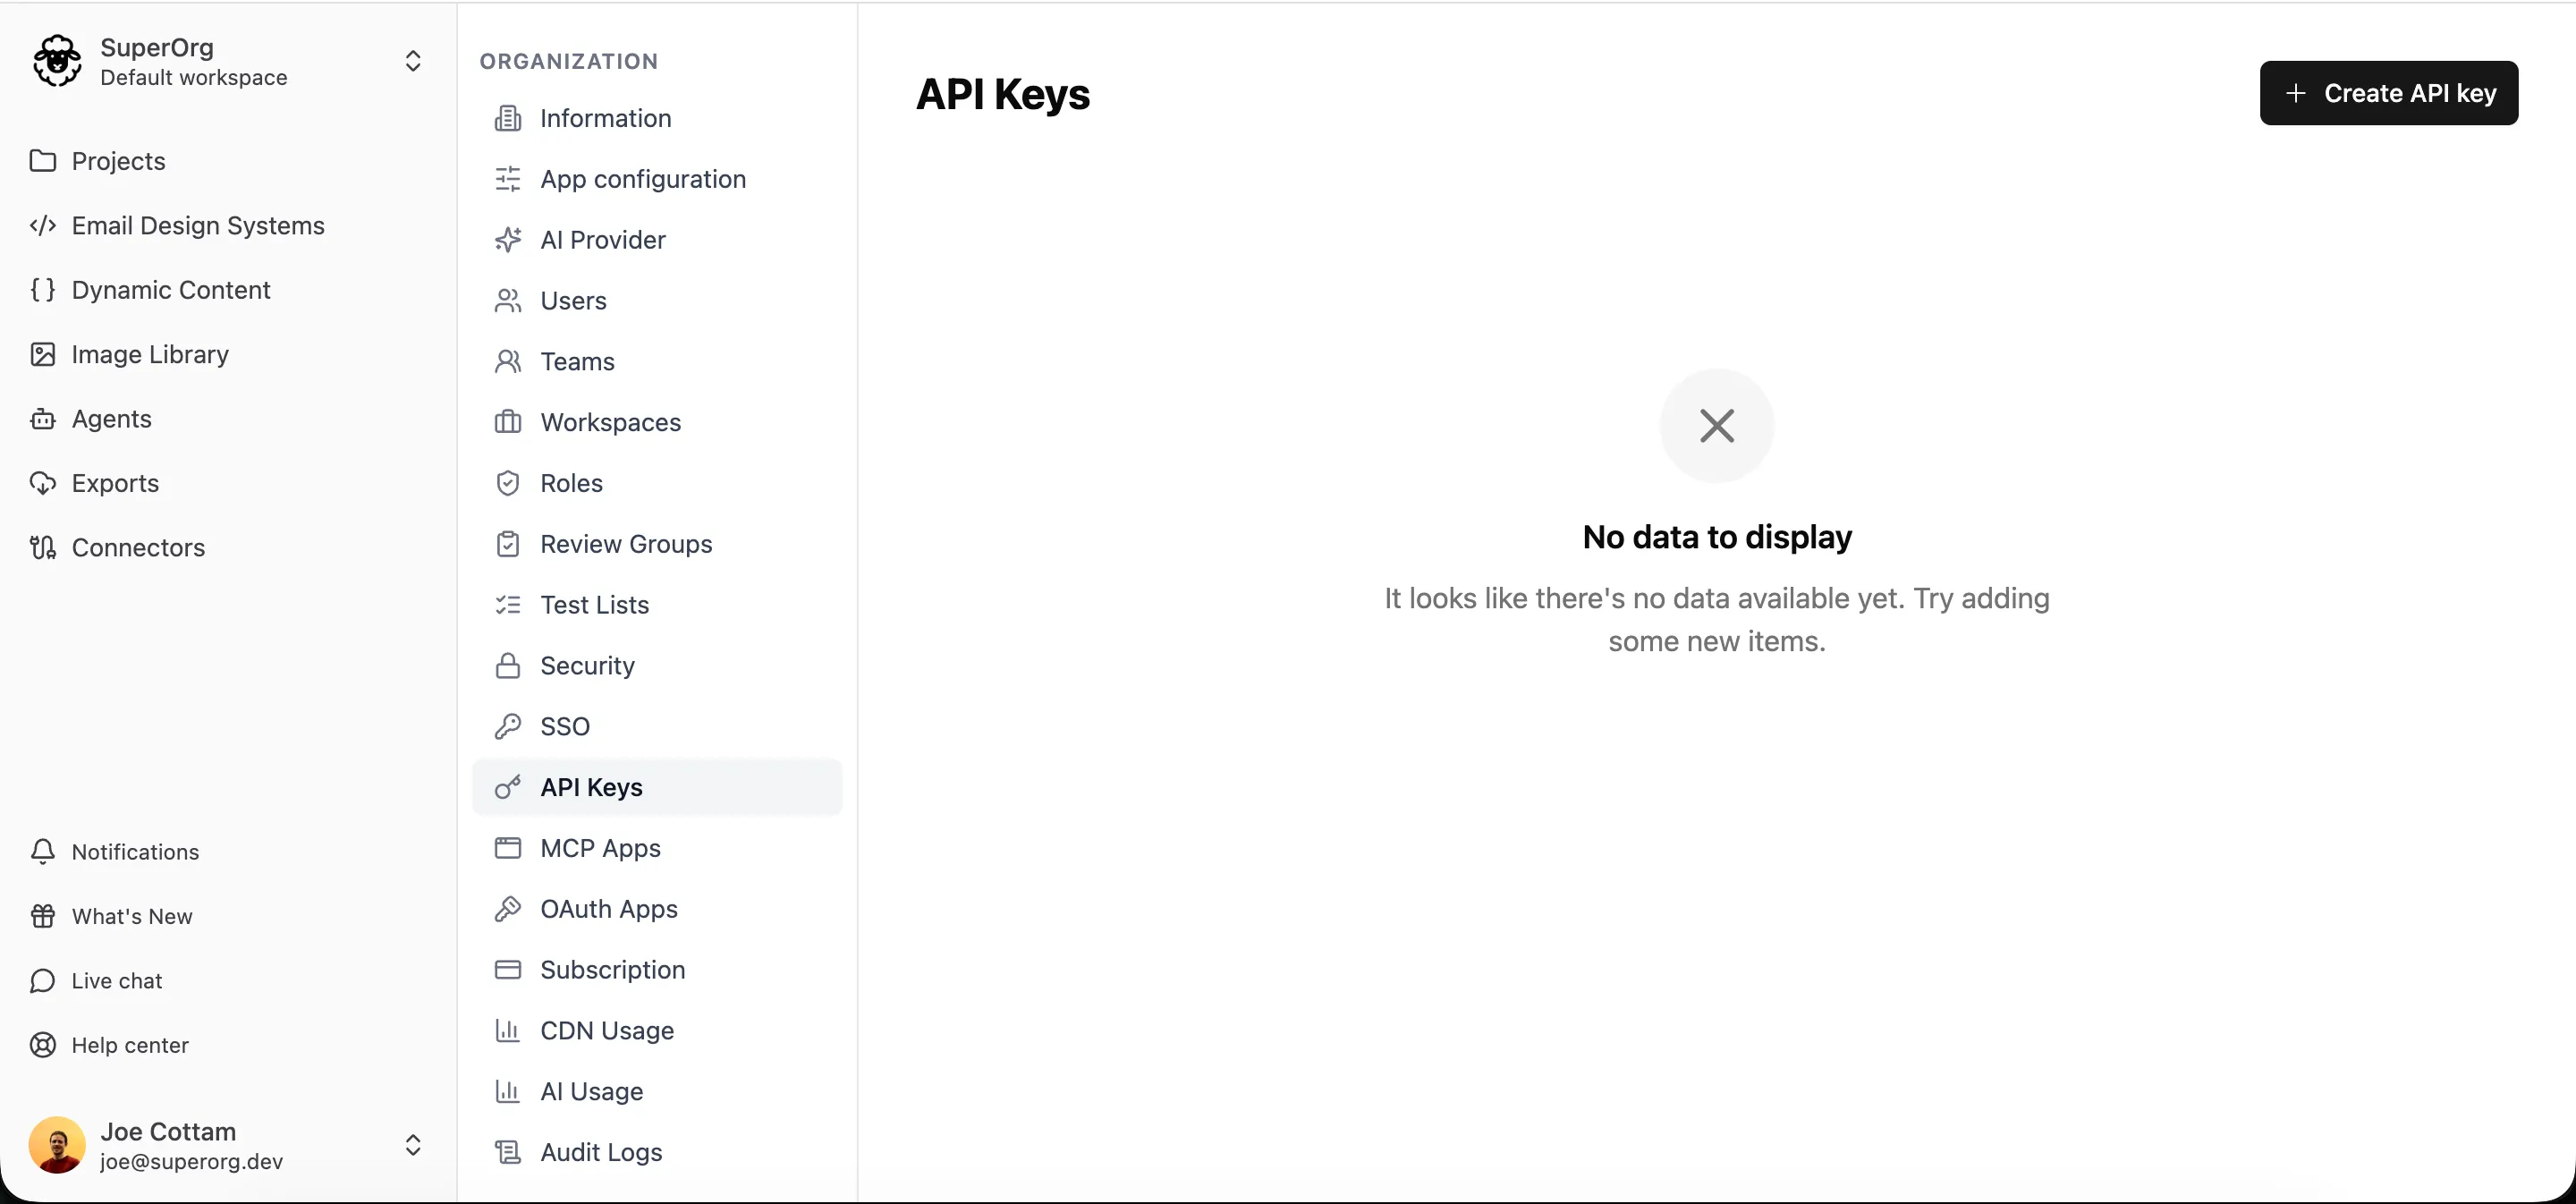Open the Workspaces settings label

pyautogui.click(x=611, y=423)
